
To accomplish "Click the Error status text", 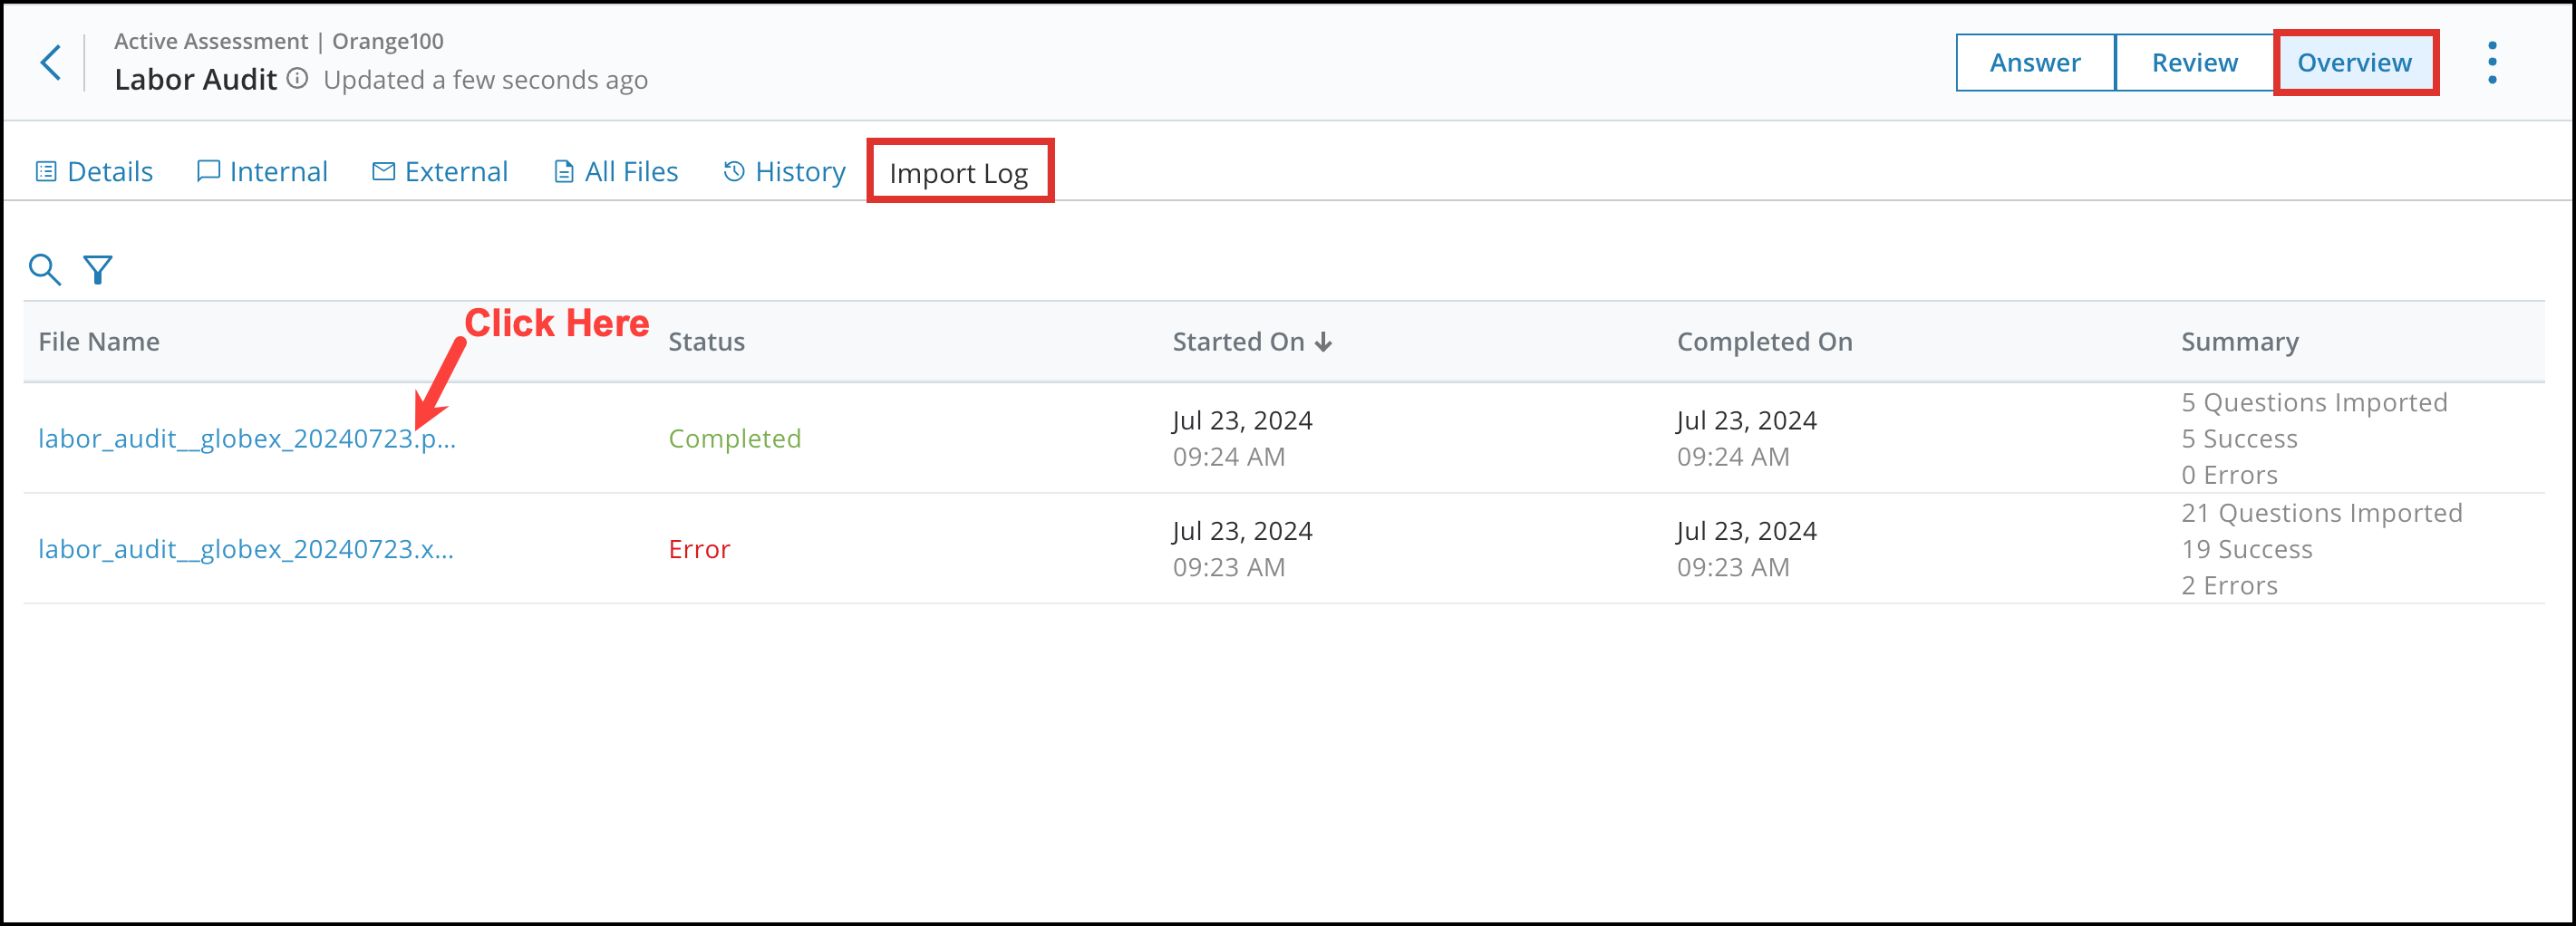I will click(698, 549).
